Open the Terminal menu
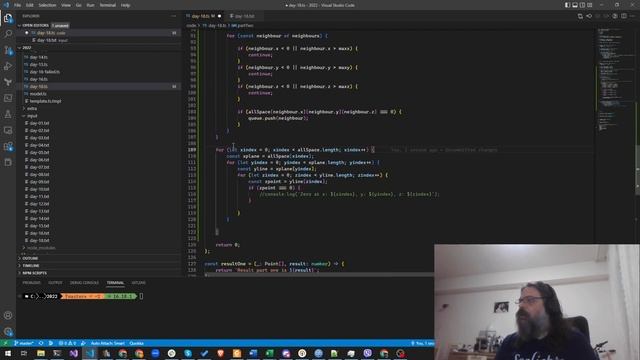Image resolution: width=640 pixels, height=360 pixels. coord(108,5)
